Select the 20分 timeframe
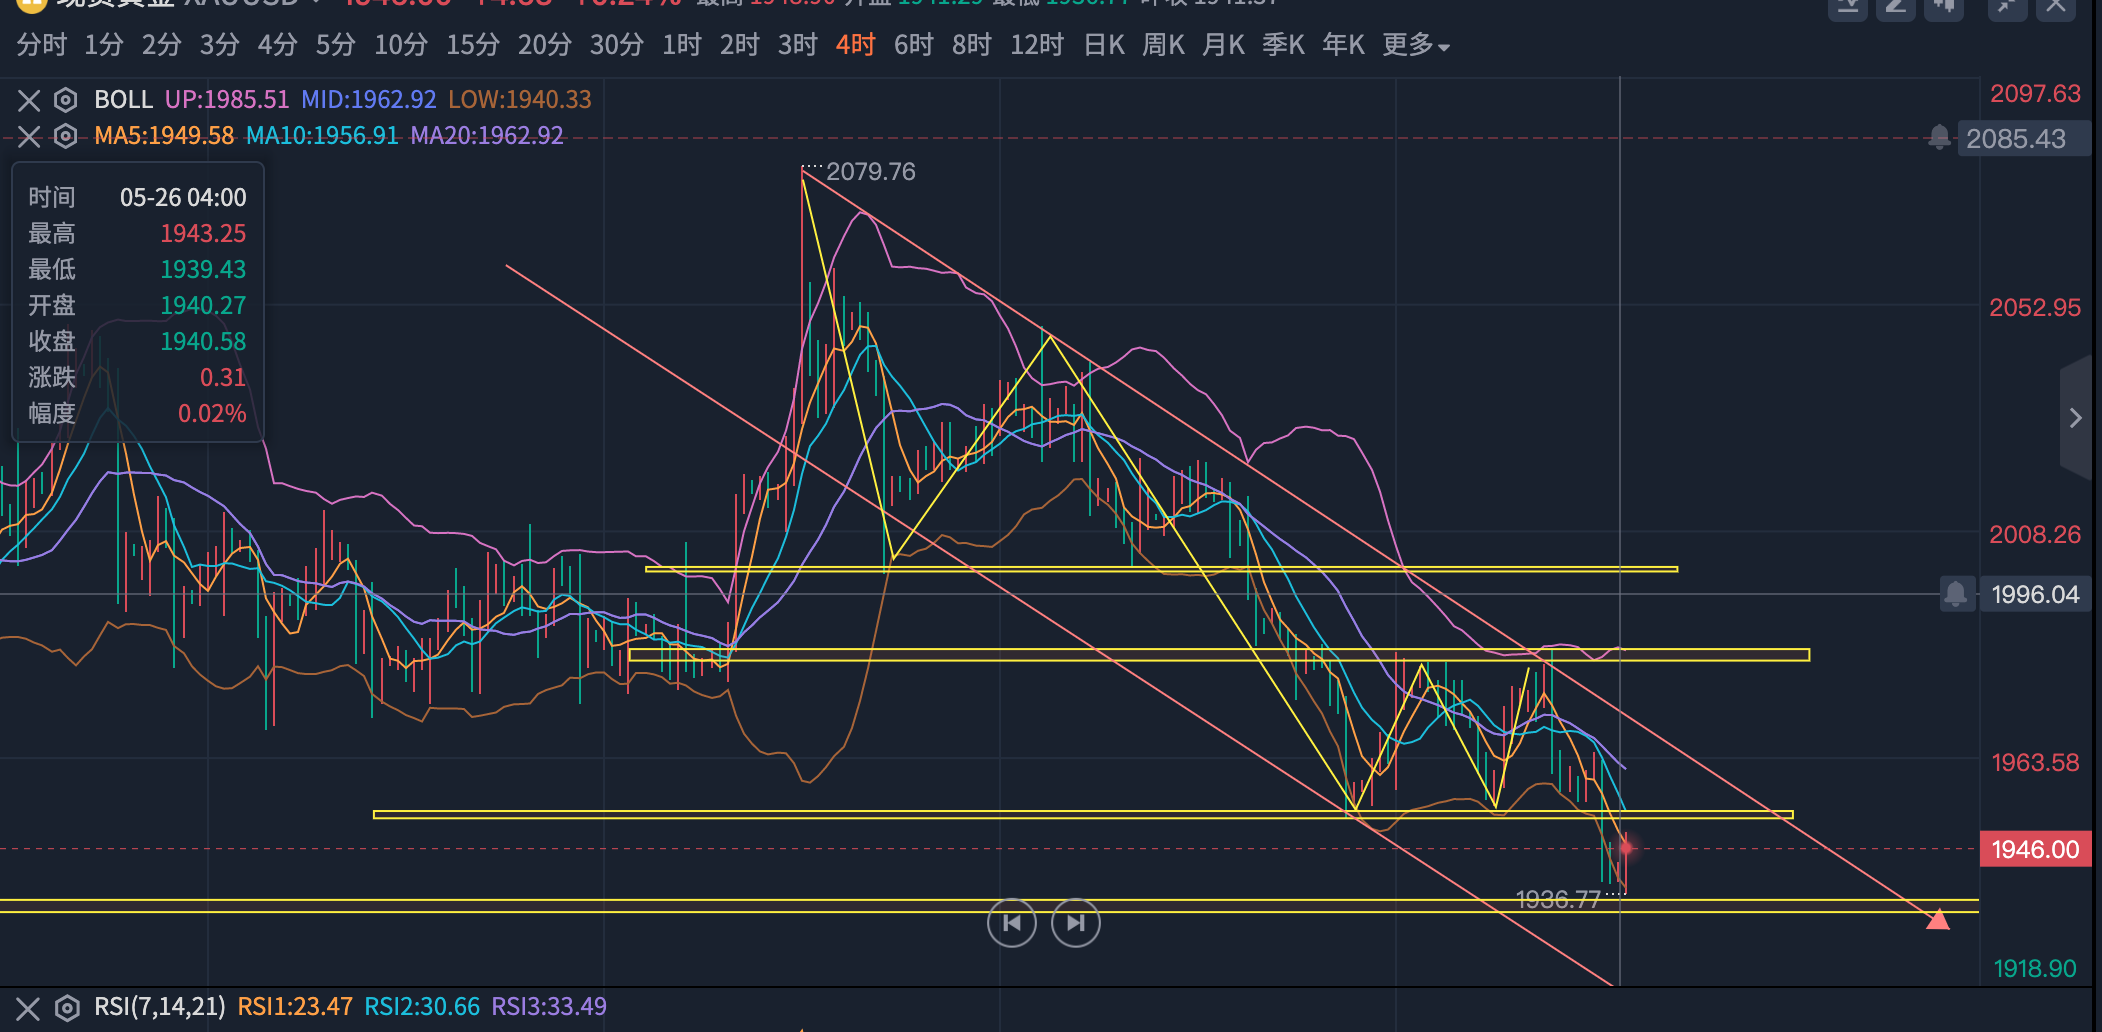This screenshot has width=2102, height=1032. point(544,45)
